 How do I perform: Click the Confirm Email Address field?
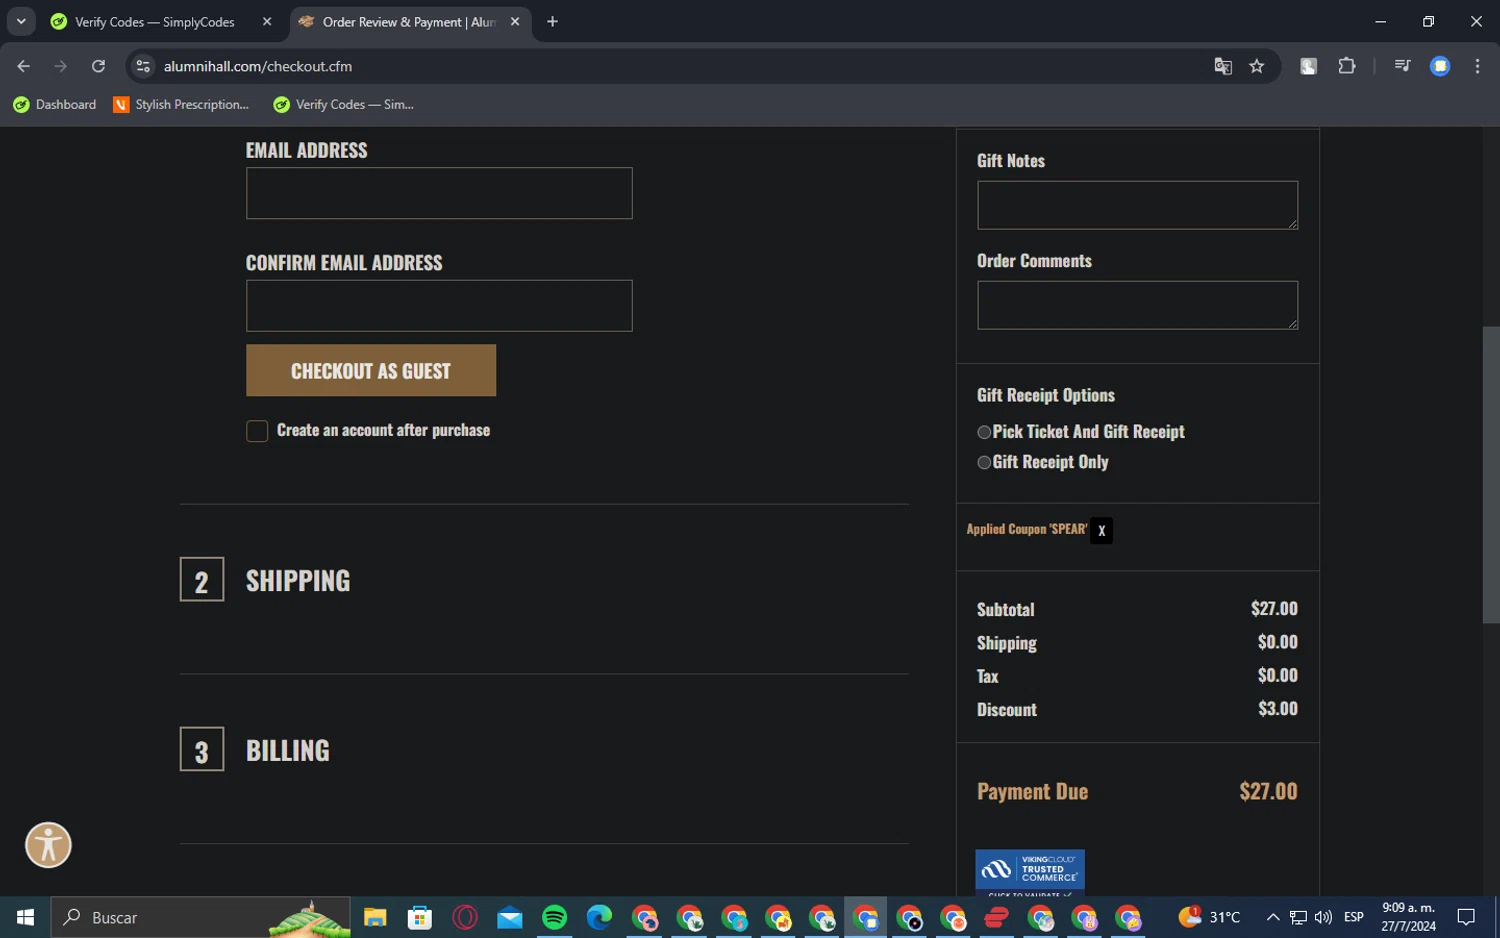[x=439, y=306]
